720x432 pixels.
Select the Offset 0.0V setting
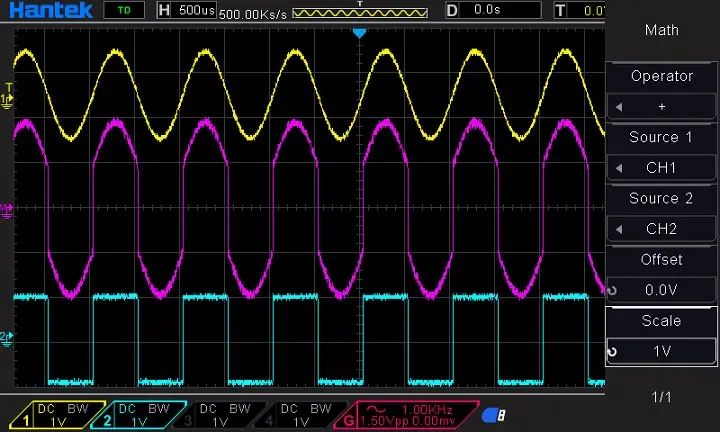click(x=661, y=290)
